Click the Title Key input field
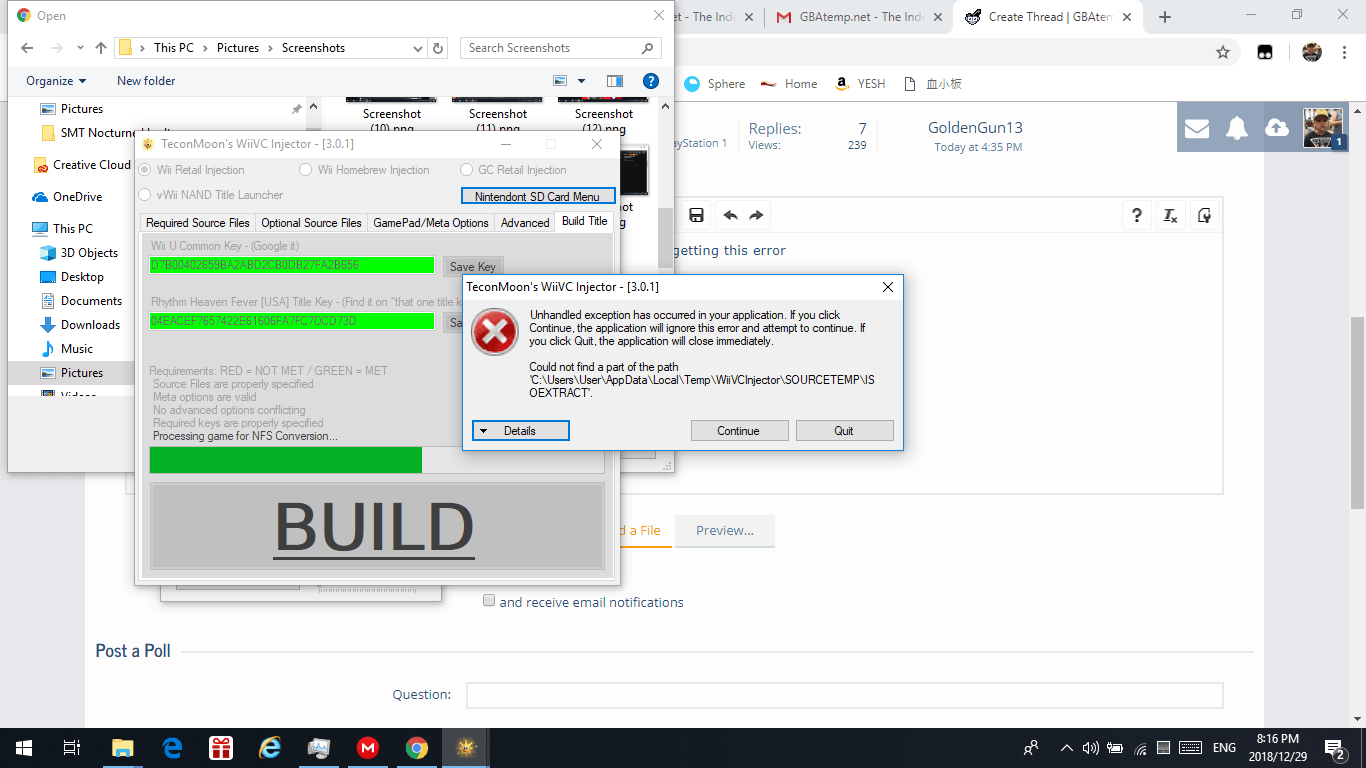This screenshot has height=768, width=1366. point(292,321)
